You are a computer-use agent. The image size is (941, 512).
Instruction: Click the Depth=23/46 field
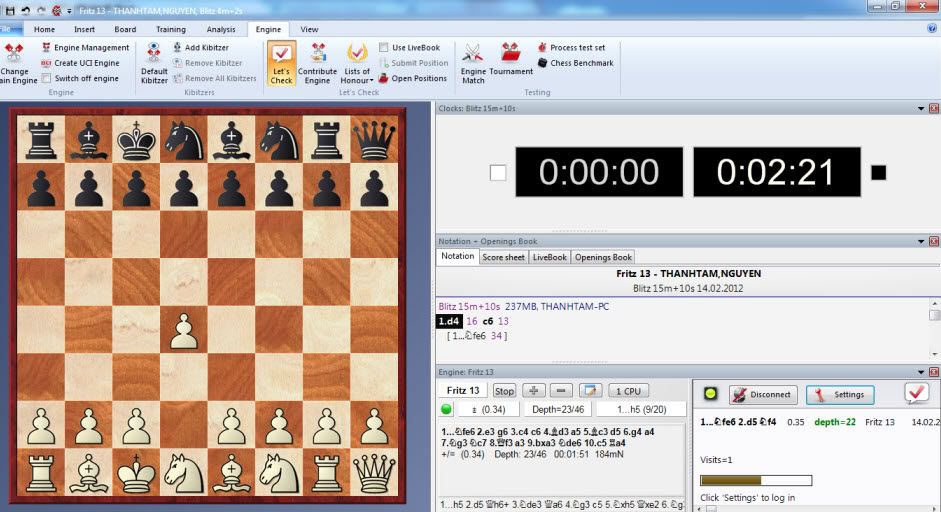pyautogui.click(x=558, y=409)
